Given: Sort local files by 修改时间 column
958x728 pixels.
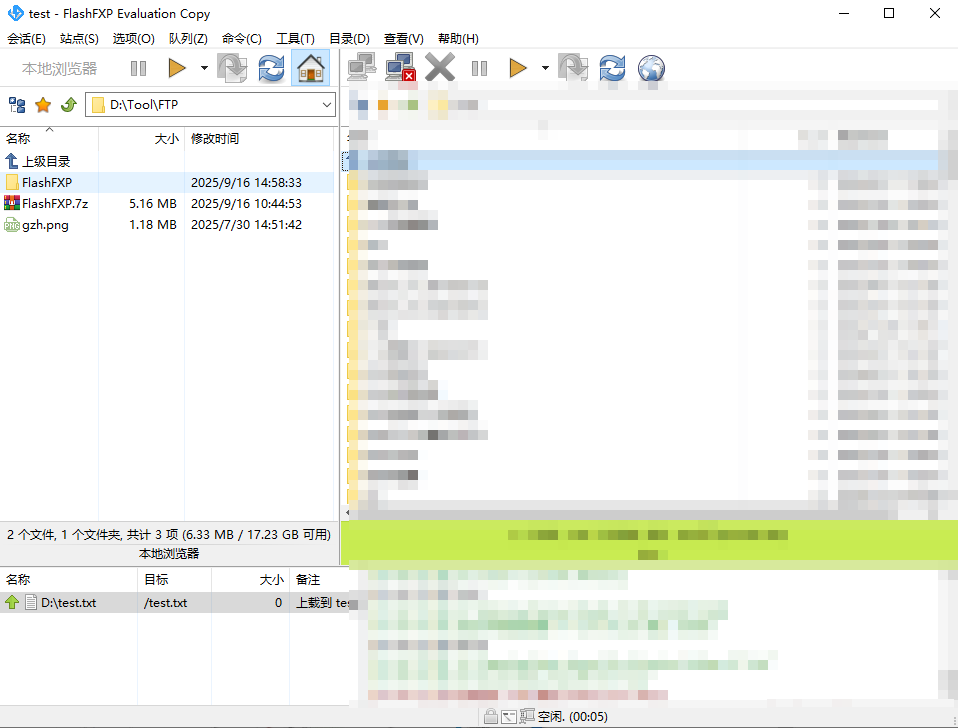Looking at the screenshot, I should click(x=260, y=139).
